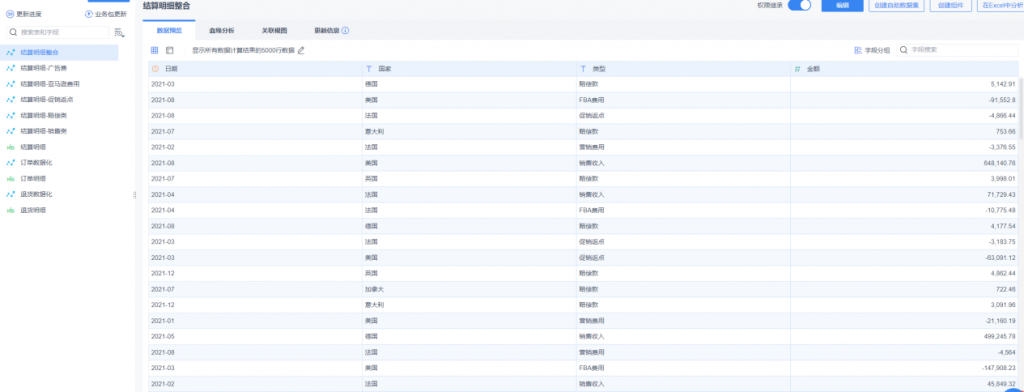The width and height of the screenshot is (1024, 392).
Task: Open the 血缘分析 tab
Action: click(222, 31)
